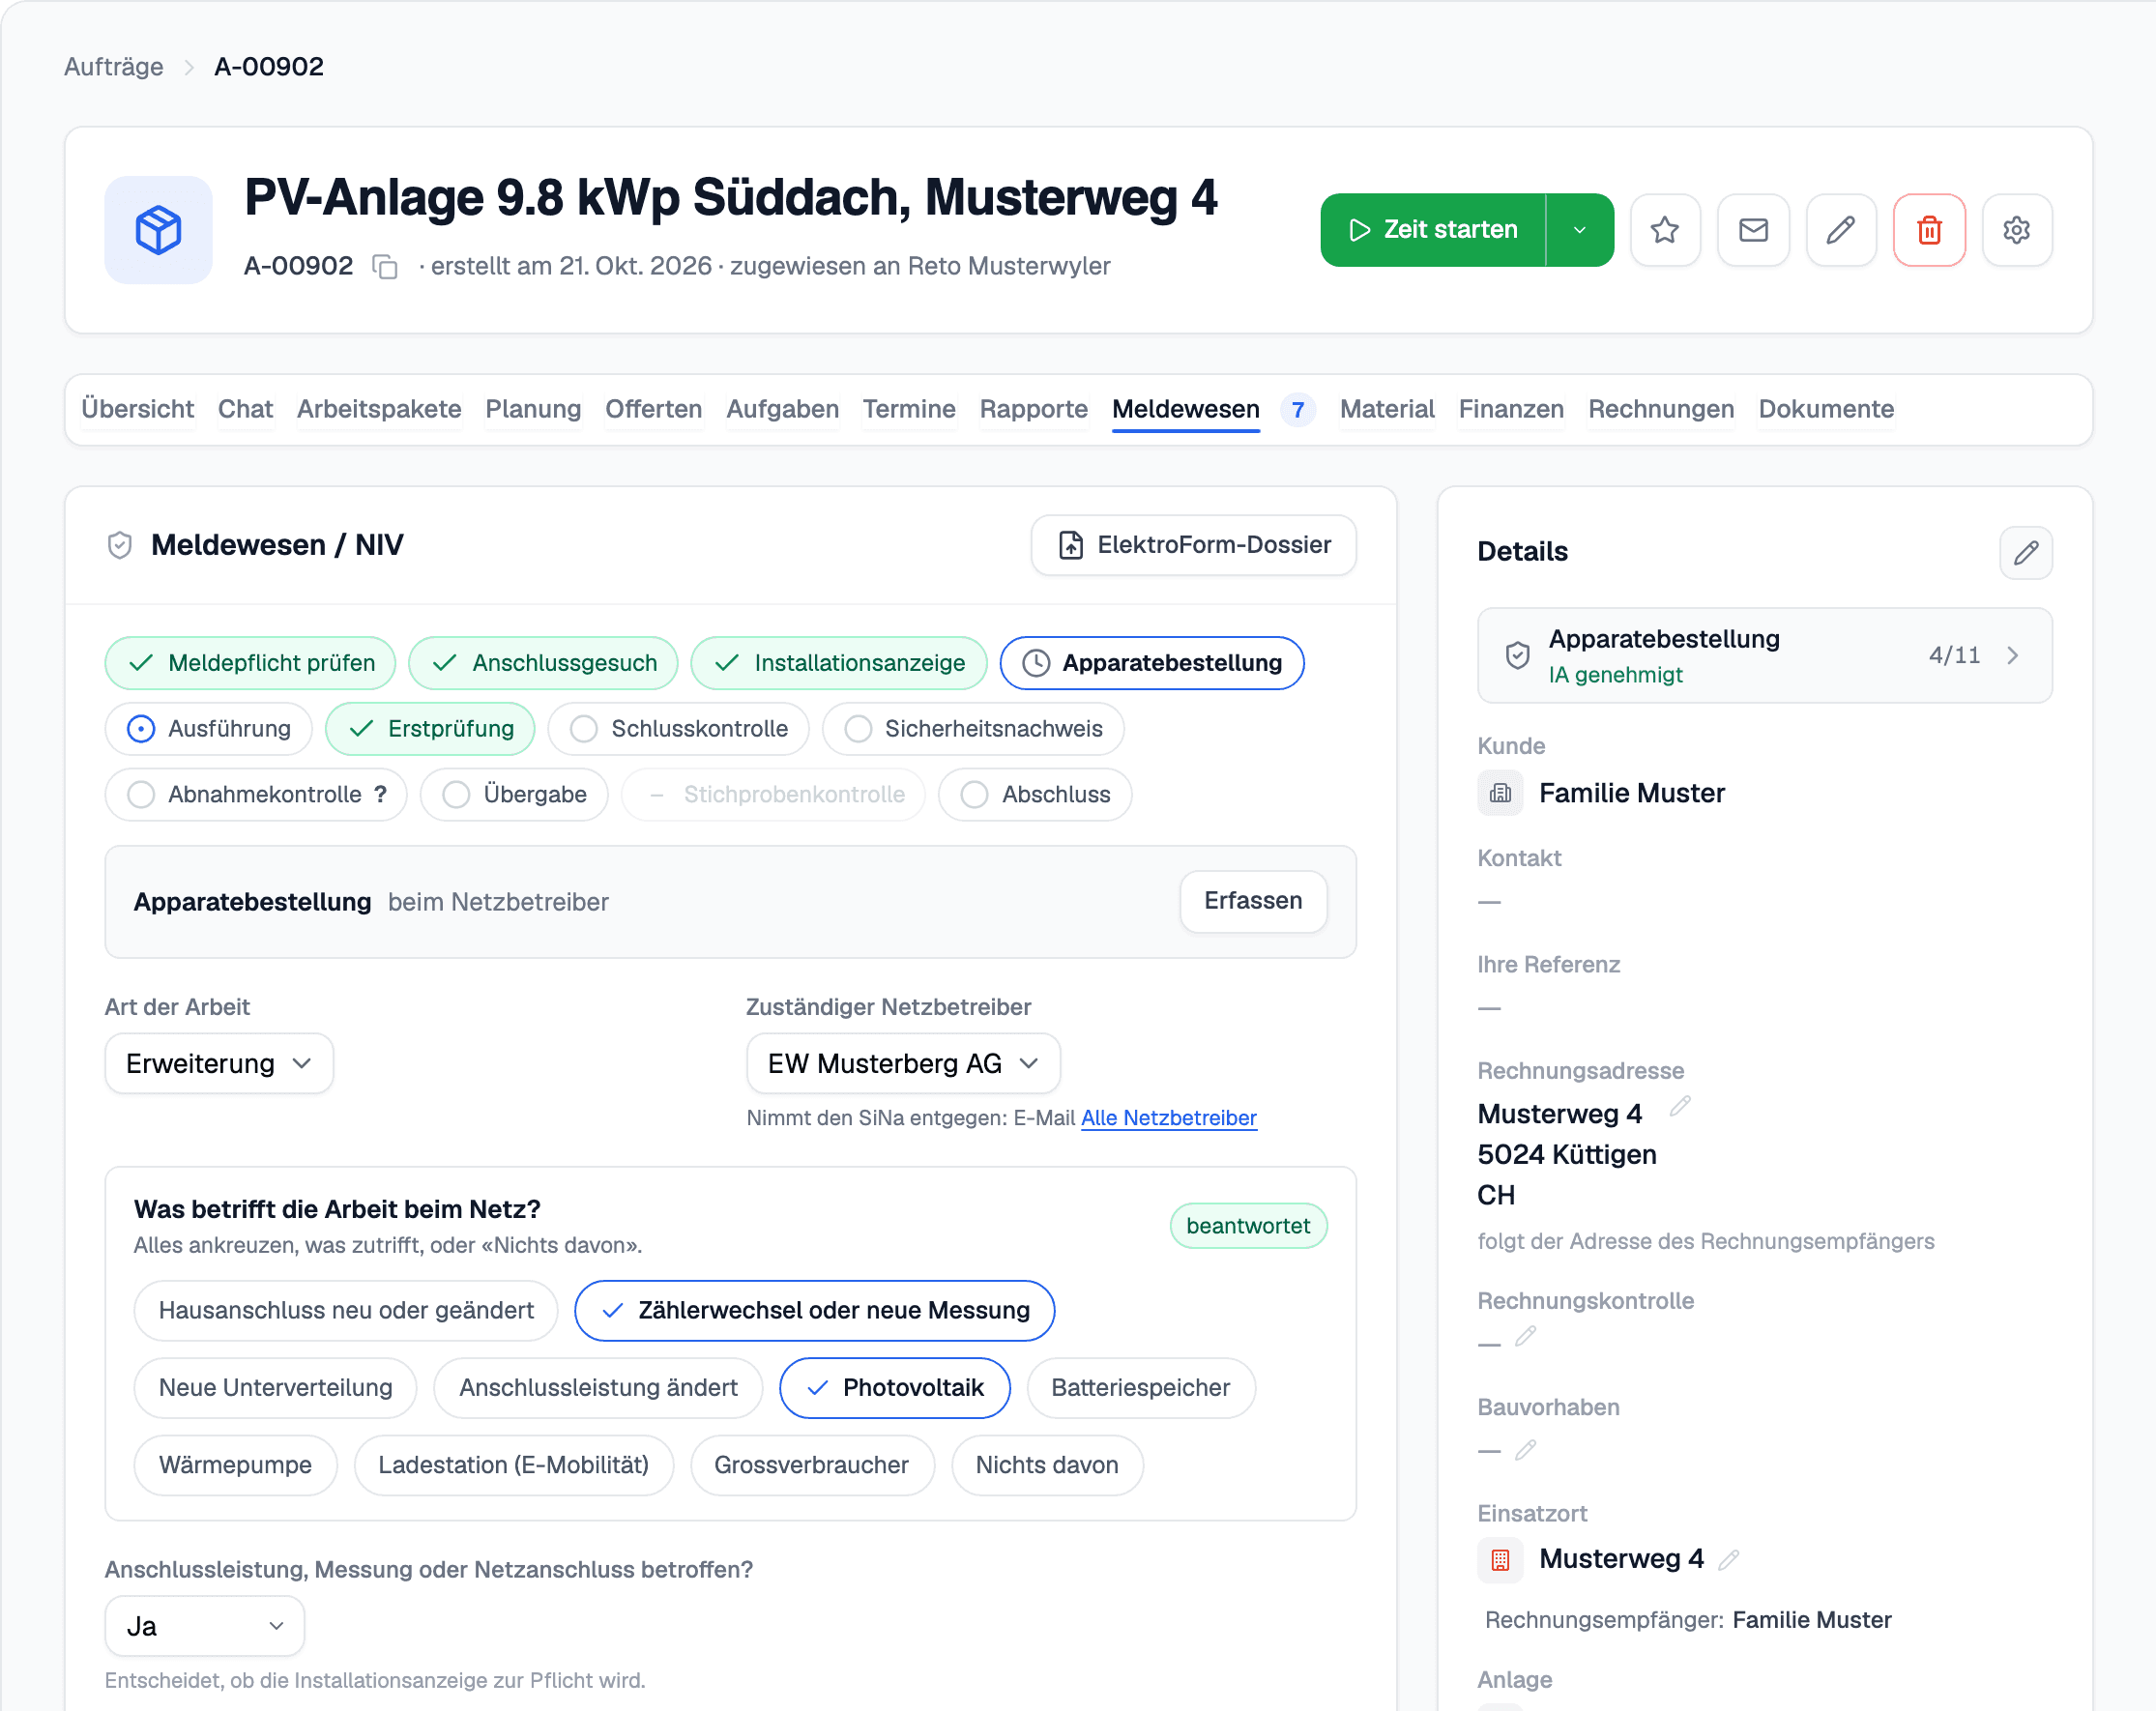This screenshot has width=2156, height=1711.
Task: Select the Ausführung step
Action: coord(208,729)
